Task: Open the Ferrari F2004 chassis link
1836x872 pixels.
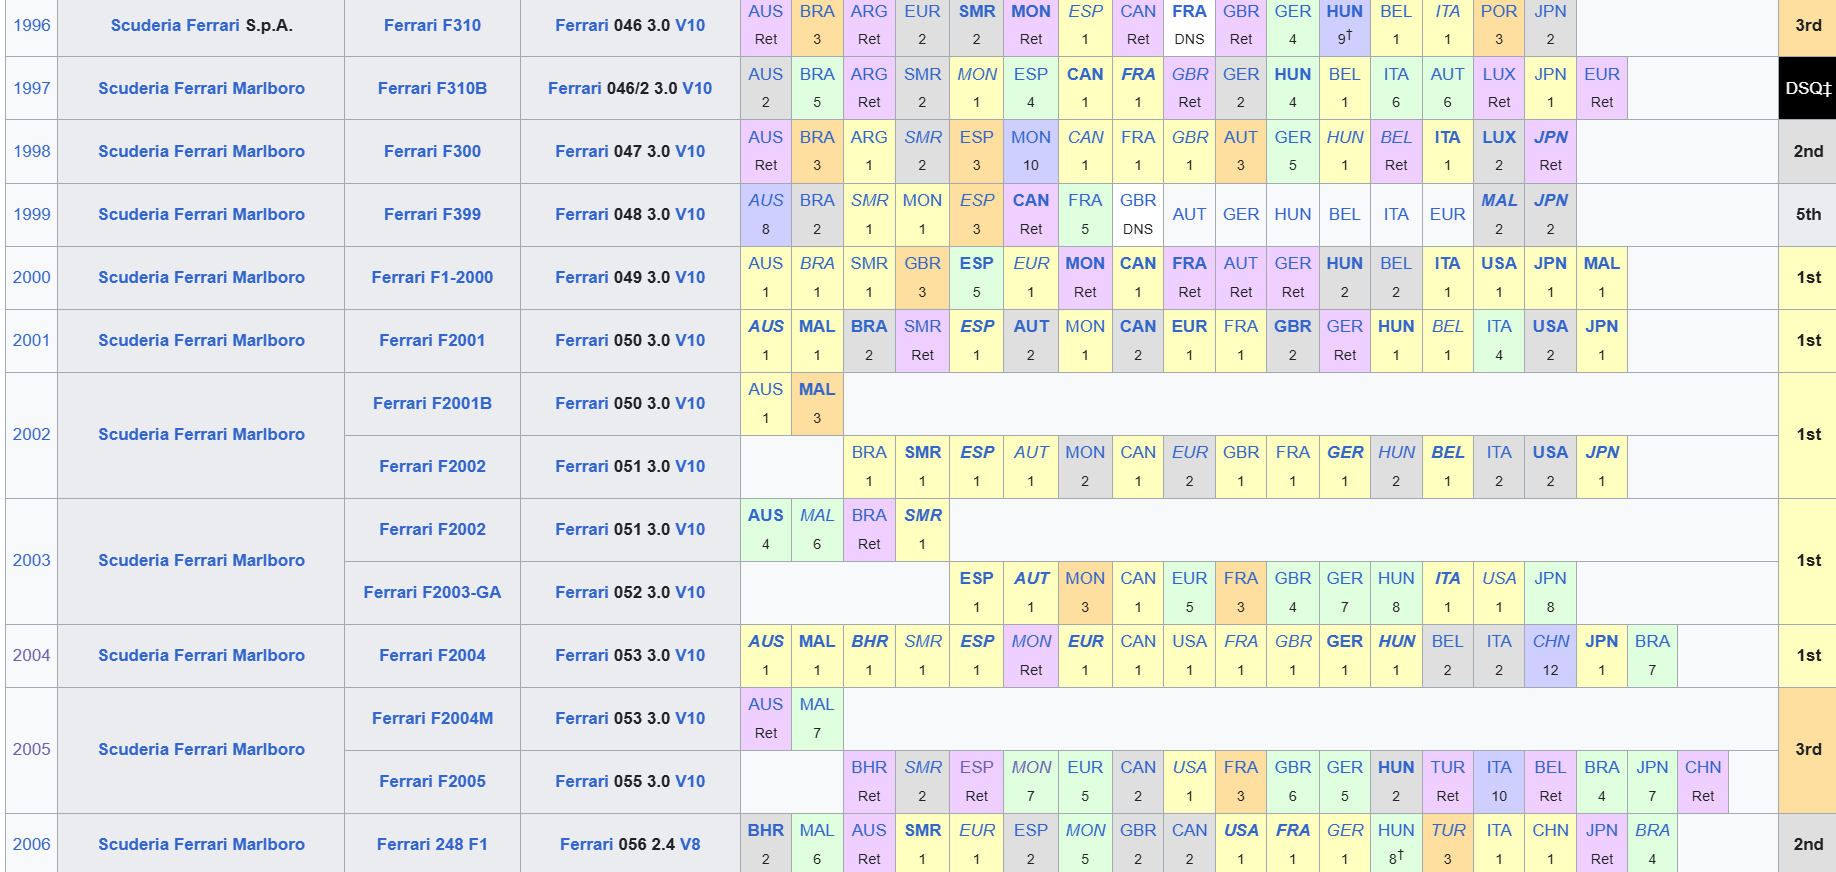Action: pyautogui.click(x=432, y=655)
